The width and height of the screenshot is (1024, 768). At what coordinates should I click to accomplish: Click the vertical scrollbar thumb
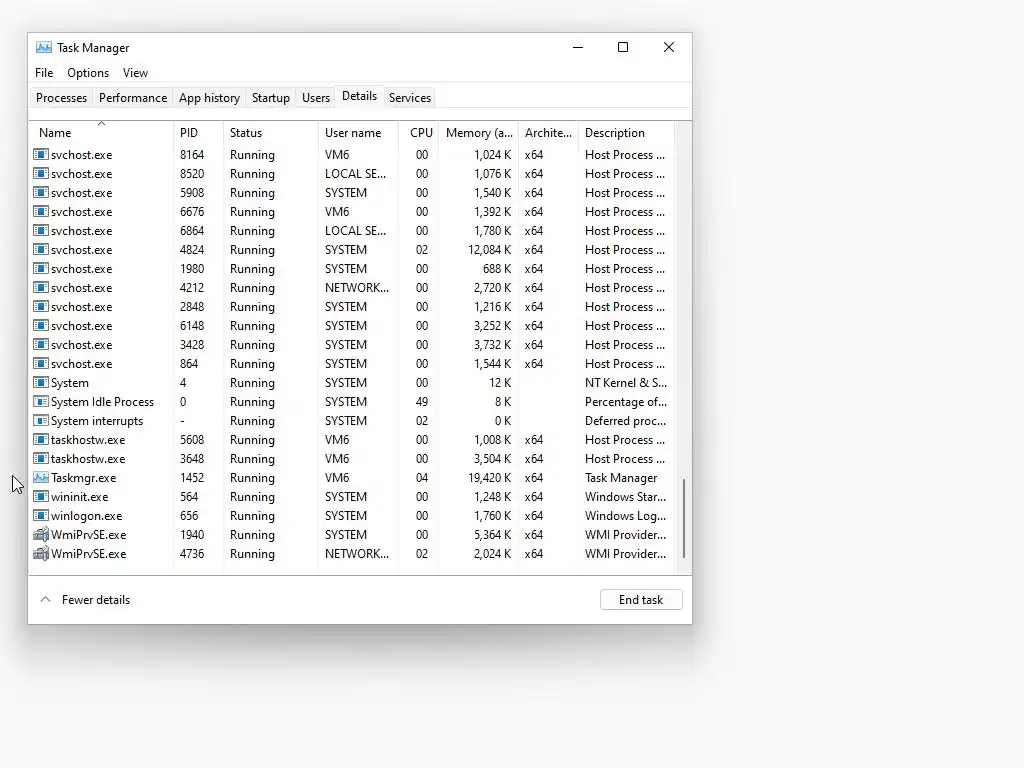(684, 518)
